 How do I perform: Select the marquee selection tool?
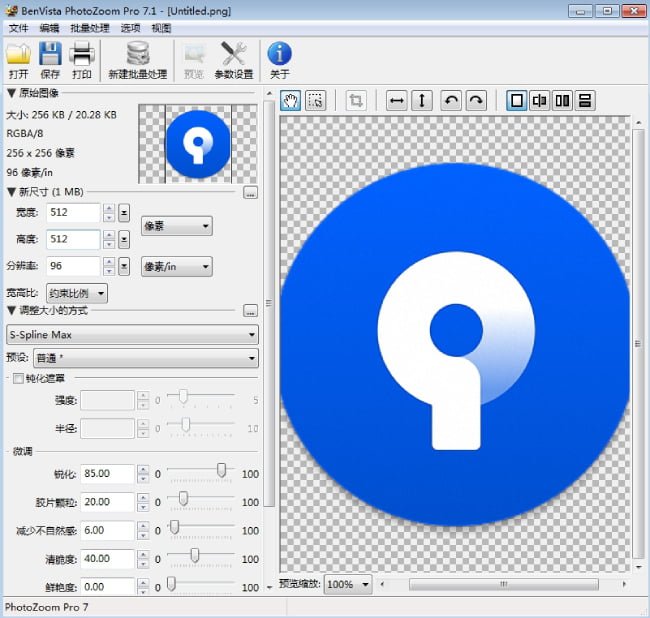coord(315,100)
